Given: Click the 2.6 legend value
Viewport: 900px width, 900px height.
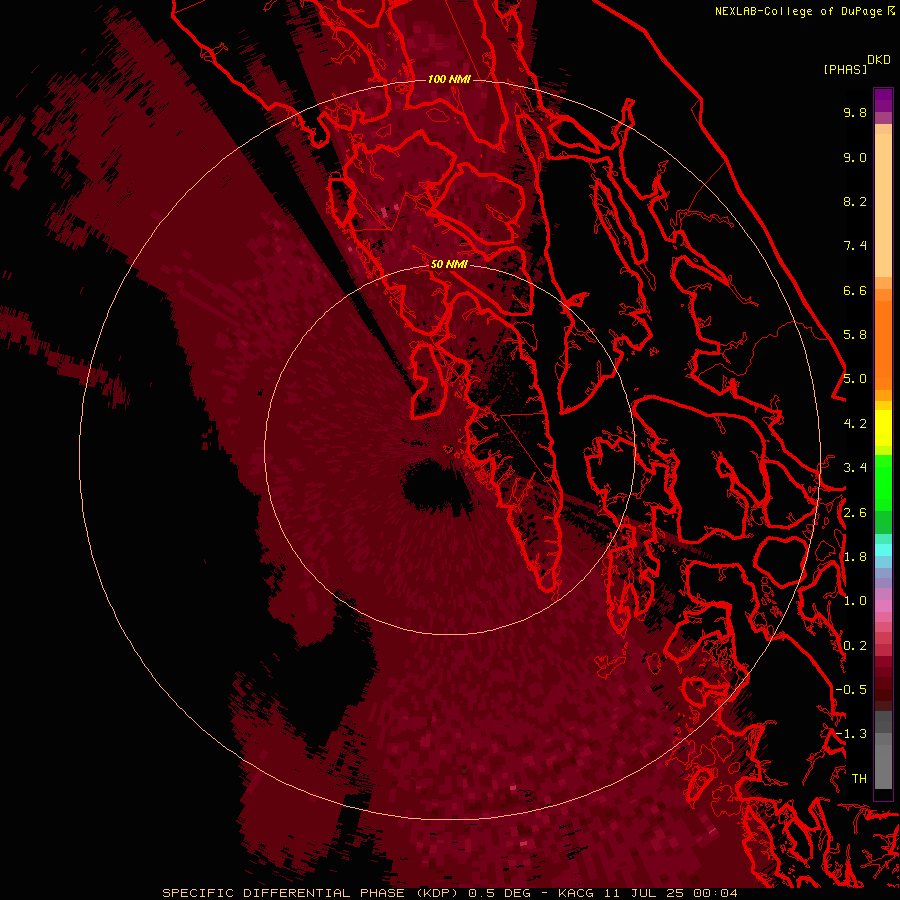Looking at the screenshot, I should 855,513.
